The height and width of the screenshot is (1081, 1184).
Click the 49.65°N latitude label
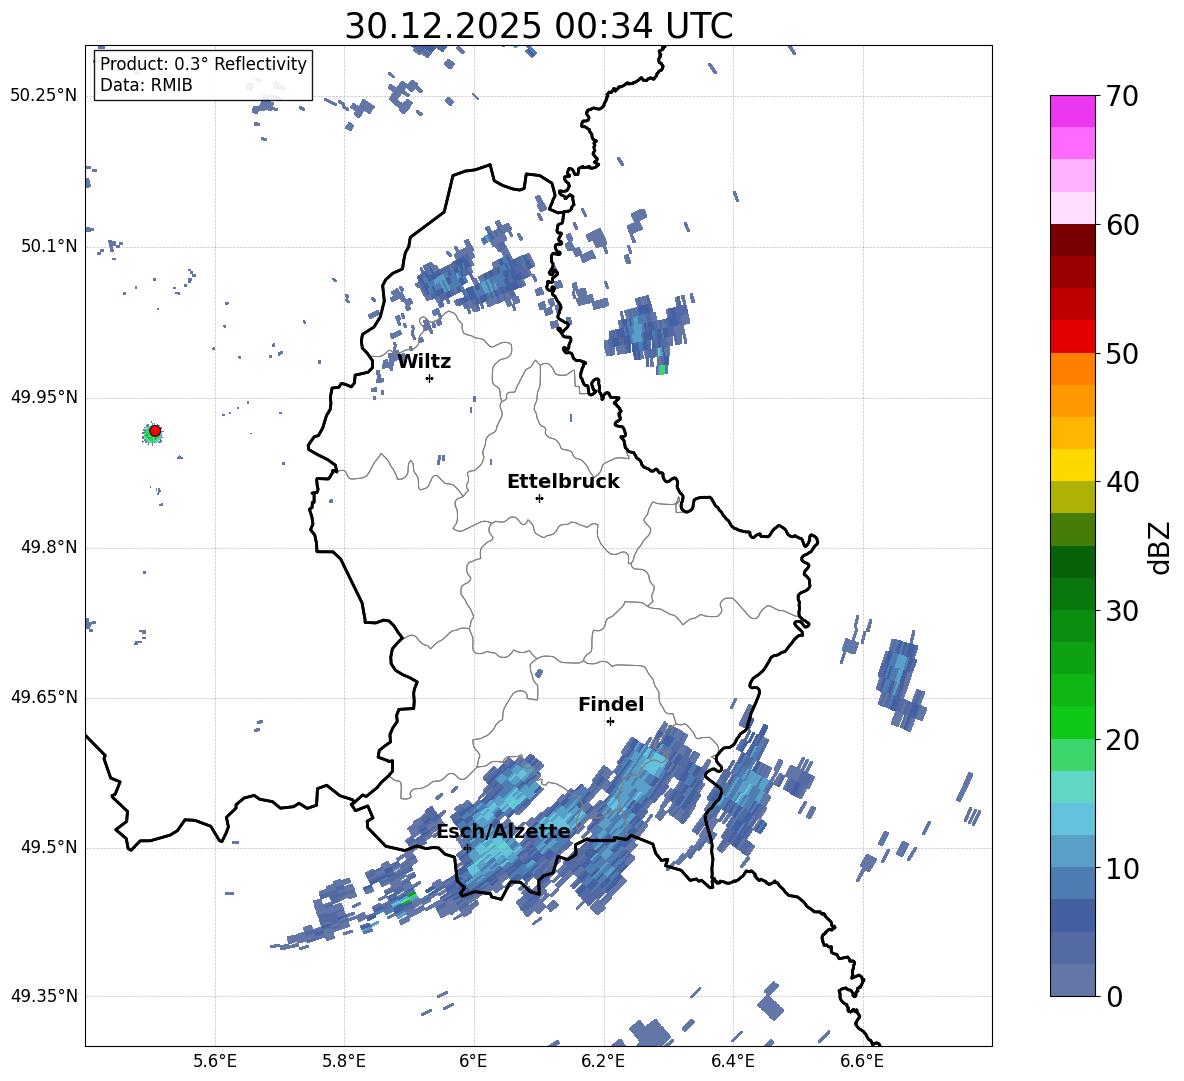[44, 697]
